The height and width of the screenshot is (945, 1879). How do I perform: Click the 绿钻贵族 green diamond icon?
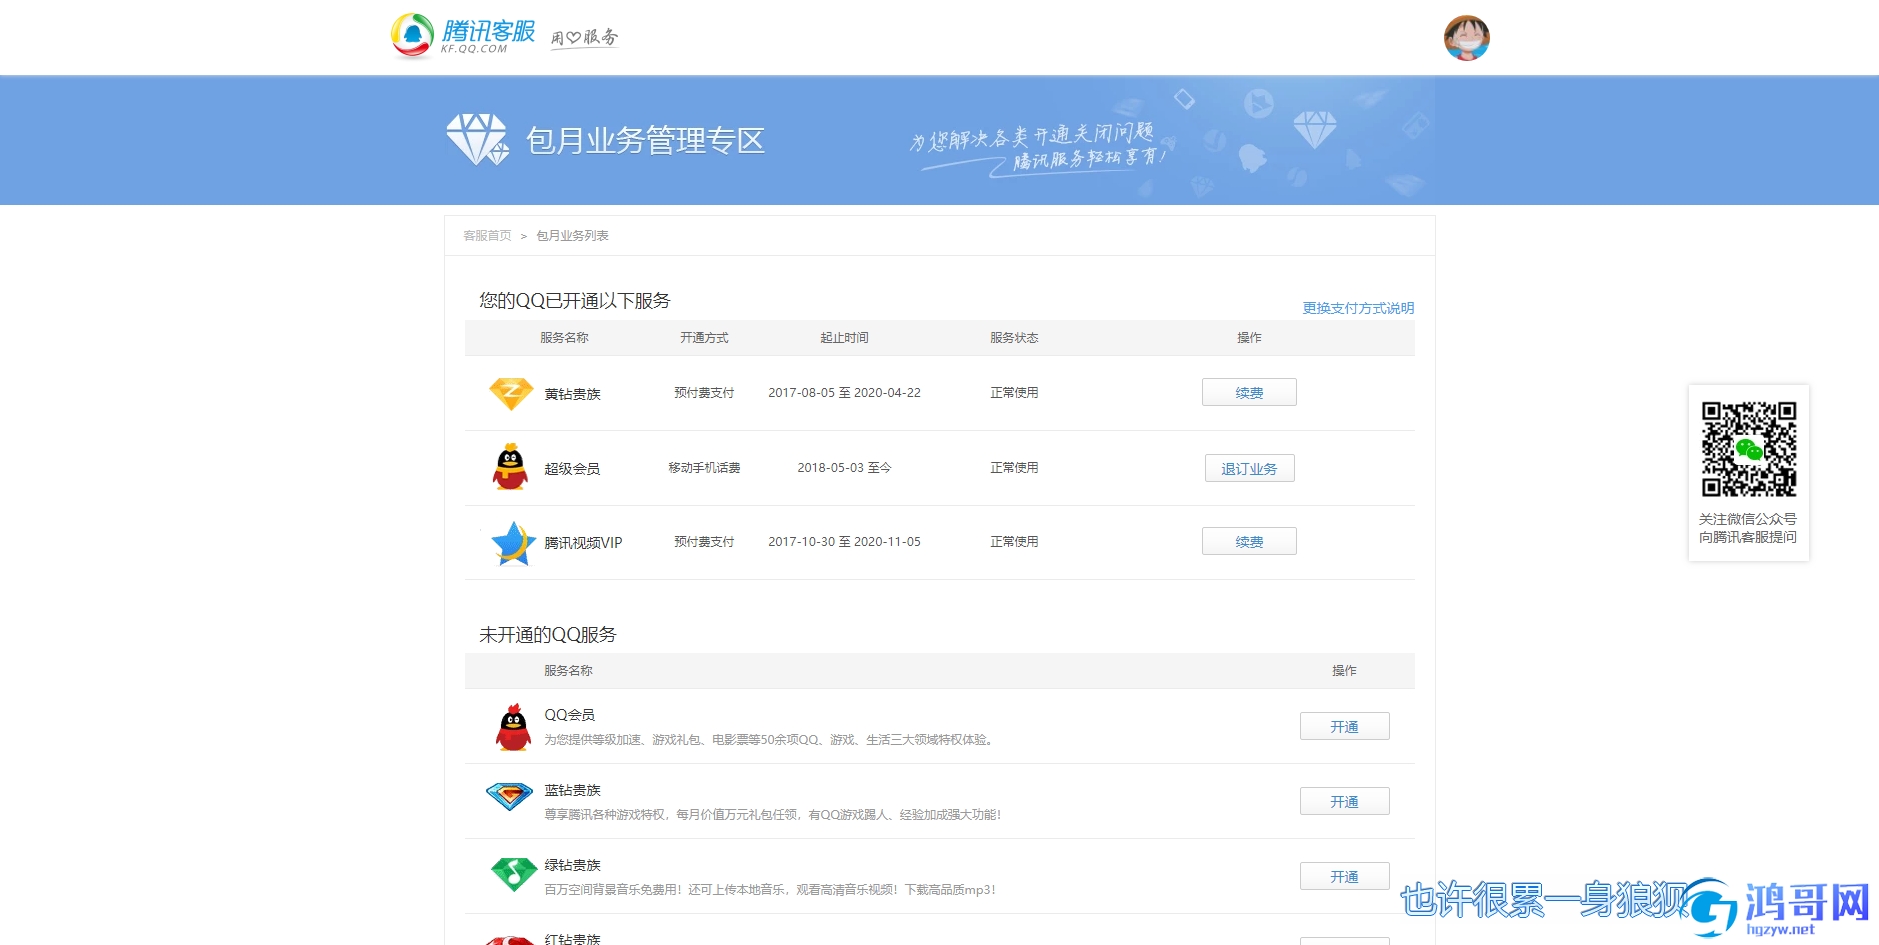514,874
